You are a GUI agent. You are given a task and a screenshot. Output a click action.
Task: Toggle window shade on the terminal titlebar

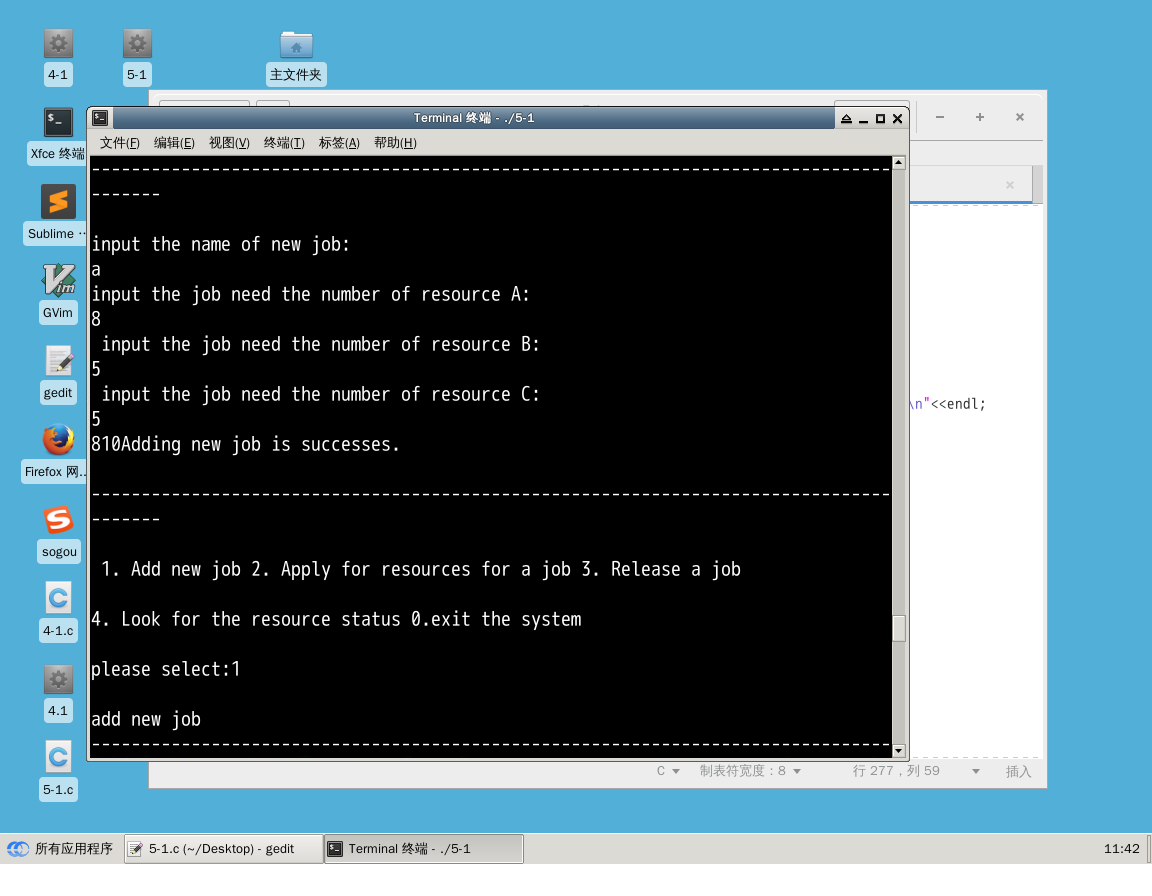pyautogui.click(x=845, y=117)
